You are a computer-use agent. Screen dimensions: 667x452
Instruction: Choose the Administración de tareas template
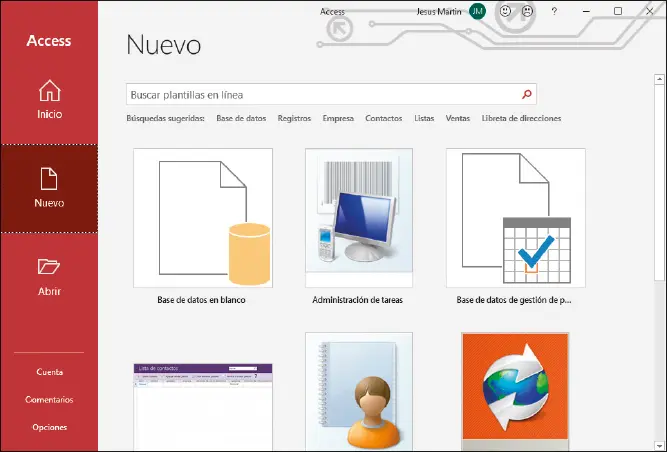pos(358,218)
